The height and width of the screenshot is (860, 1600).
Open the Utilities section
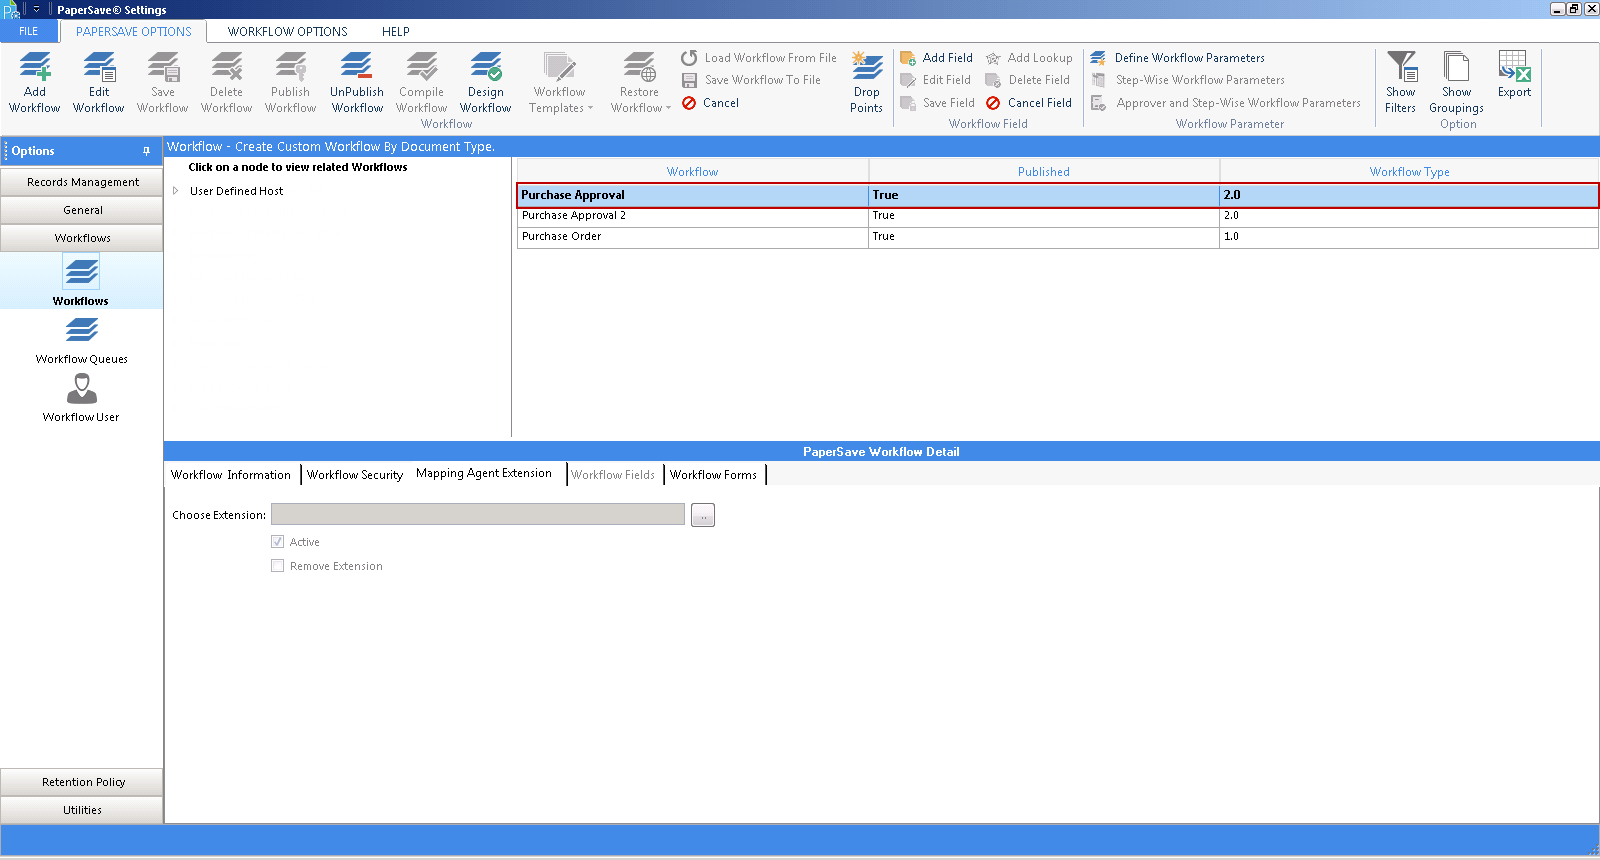(x=82, y=810)
